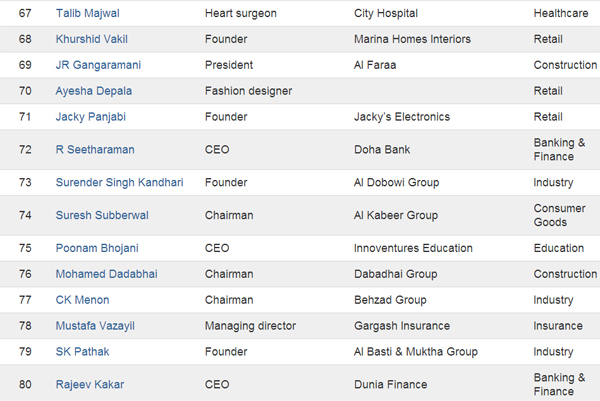
Task: Open CK Menon's profile link
Action: pos(82,300)
